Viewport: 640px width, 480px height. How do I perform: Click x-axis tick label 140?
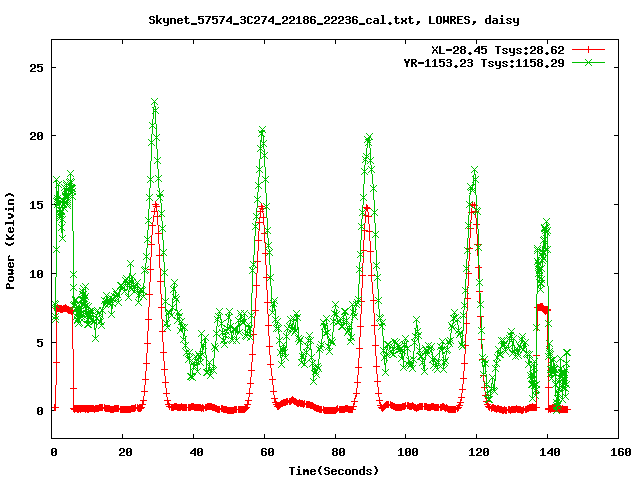(550, 452)
